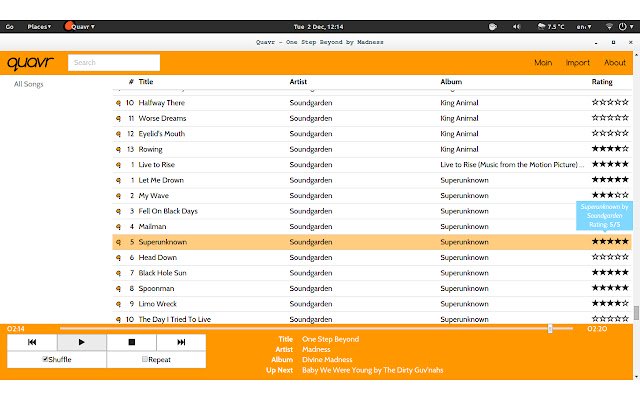Image resolution: width=640 pixels, height=400 pixels.
Task: Change the star rating for Head Down
Action: pyautogui.click(x=610, y=257)
